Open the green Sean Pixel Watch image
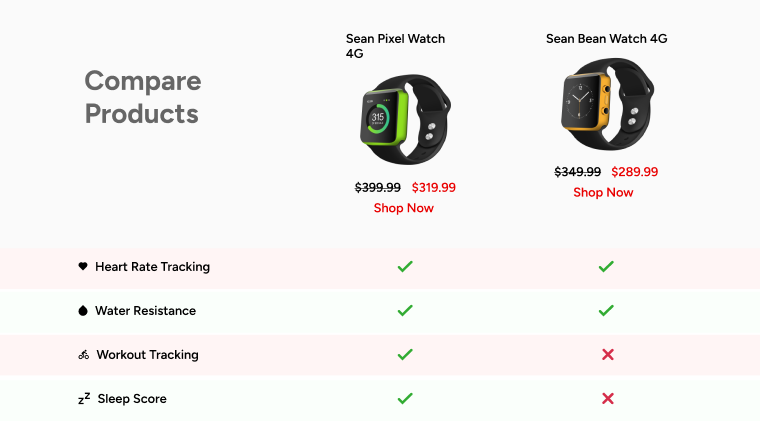 [x=404, y=120]
